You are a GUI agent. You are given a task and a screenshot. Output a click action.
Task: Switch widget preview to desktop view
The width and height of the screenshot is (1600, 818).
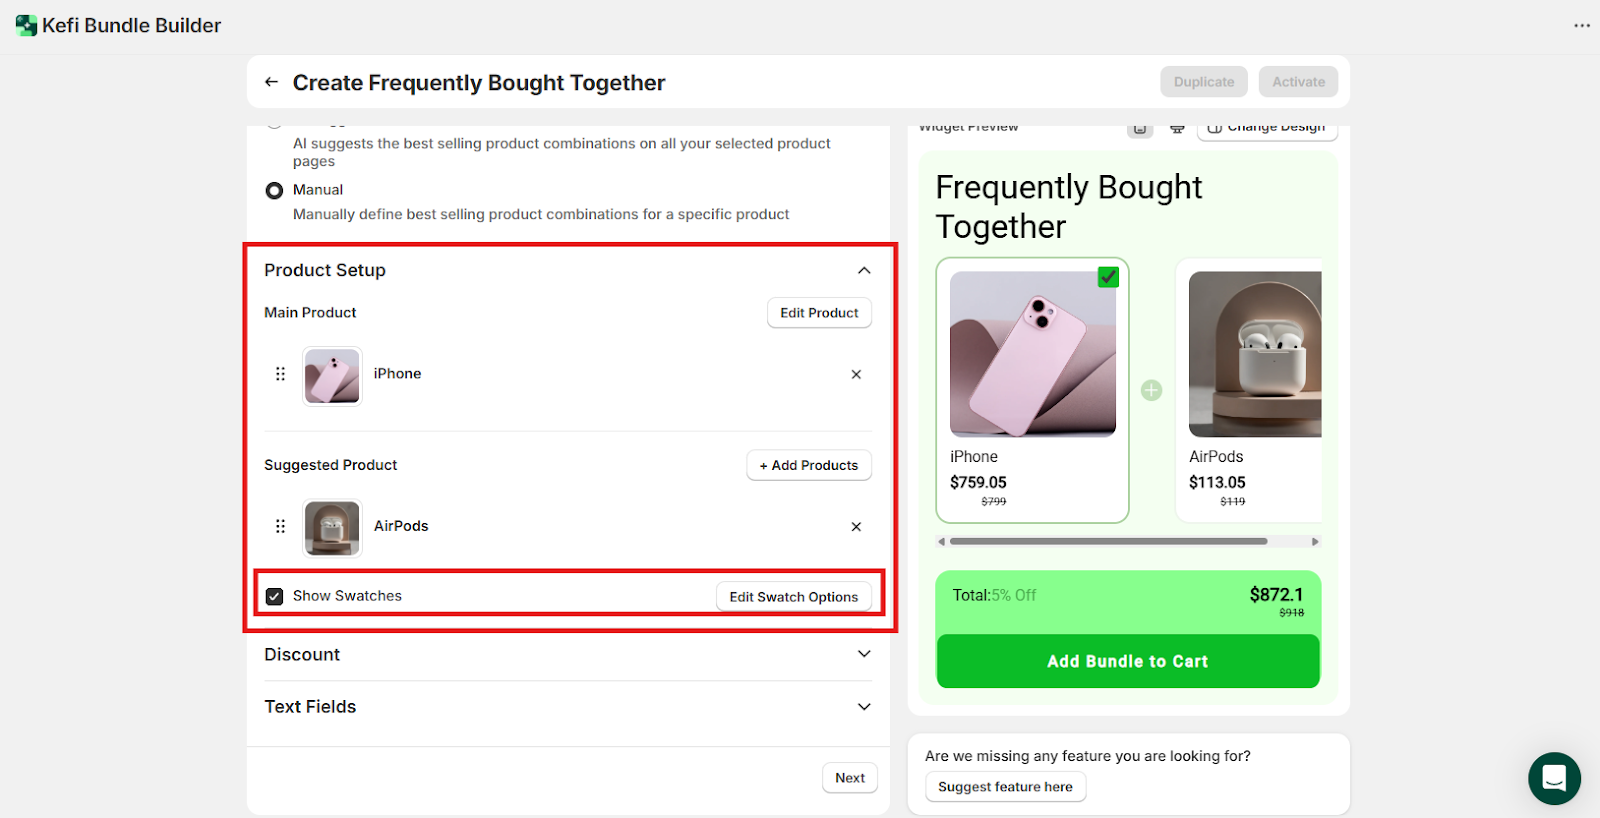[x=1177, y=129]
